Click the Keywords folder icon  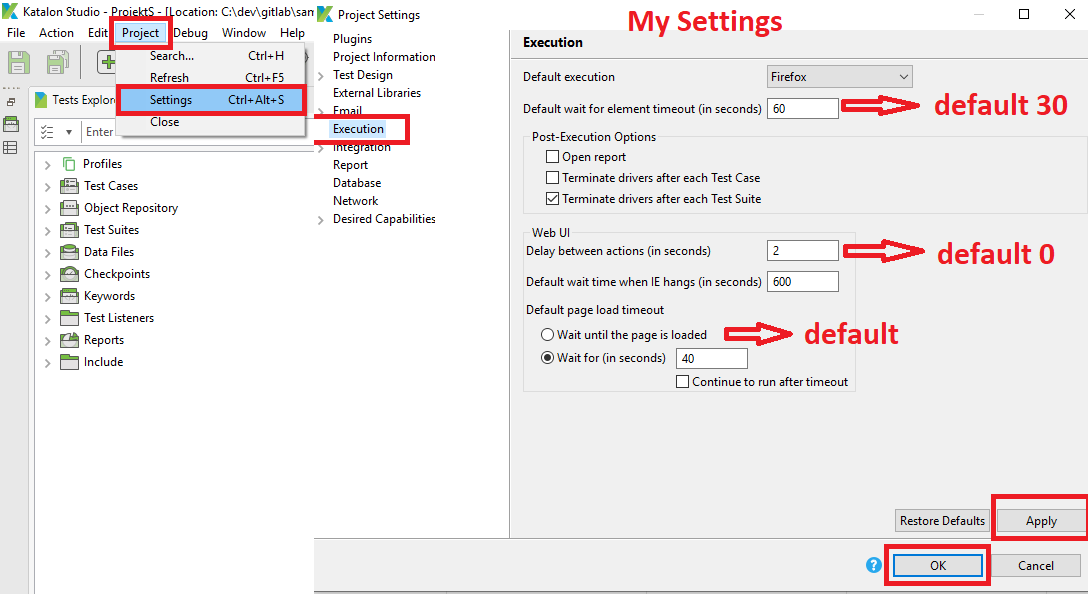[x=69, y=296]
